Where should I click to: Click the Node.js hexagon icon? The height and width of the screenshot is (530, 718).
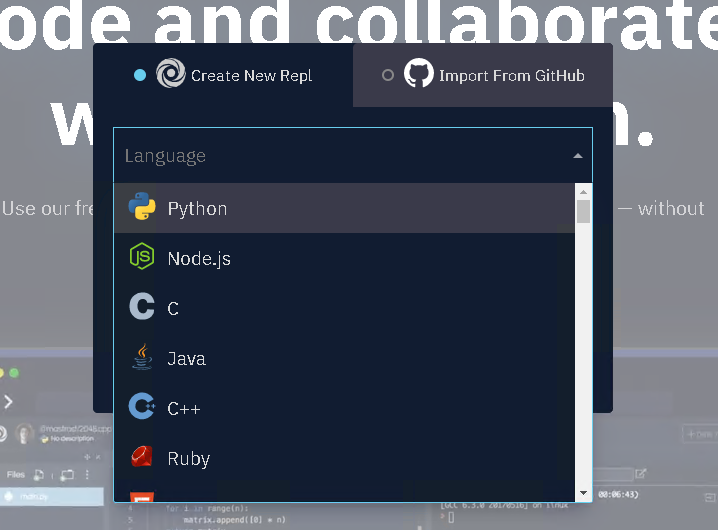[x=142, y=256]
